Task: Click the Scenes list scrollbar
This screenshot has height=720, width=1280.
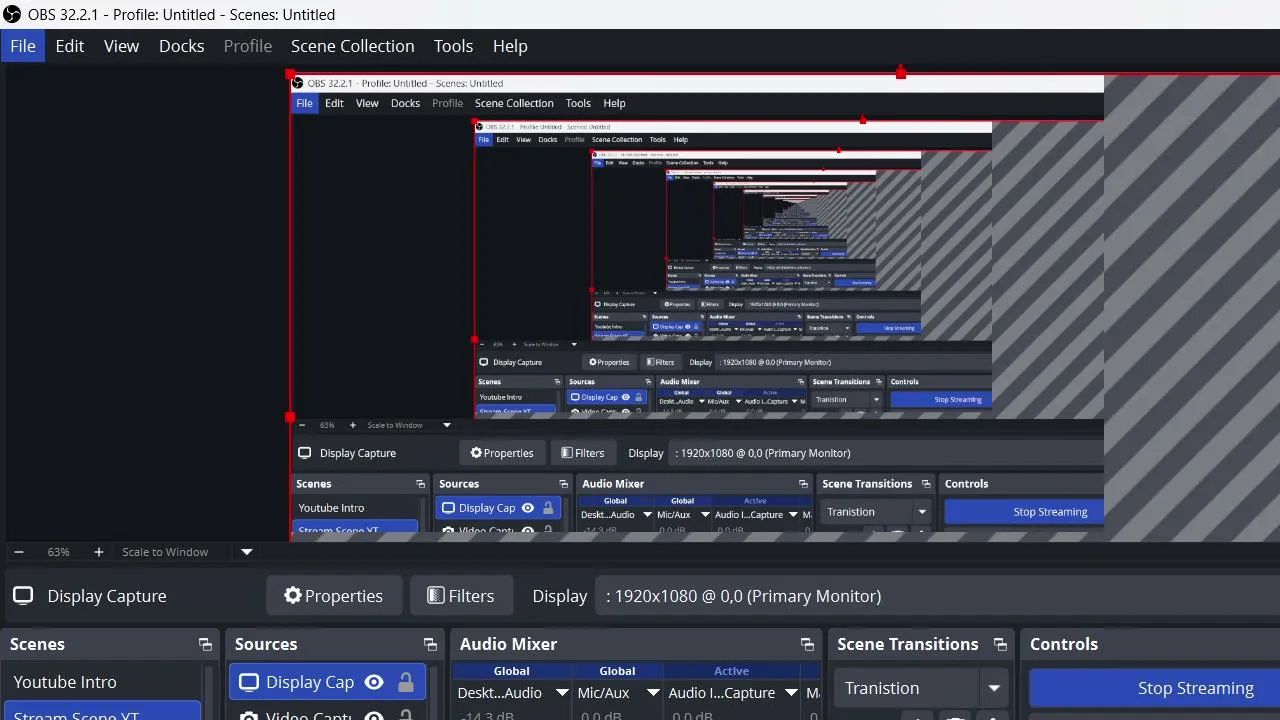Action: pos(209,692)
